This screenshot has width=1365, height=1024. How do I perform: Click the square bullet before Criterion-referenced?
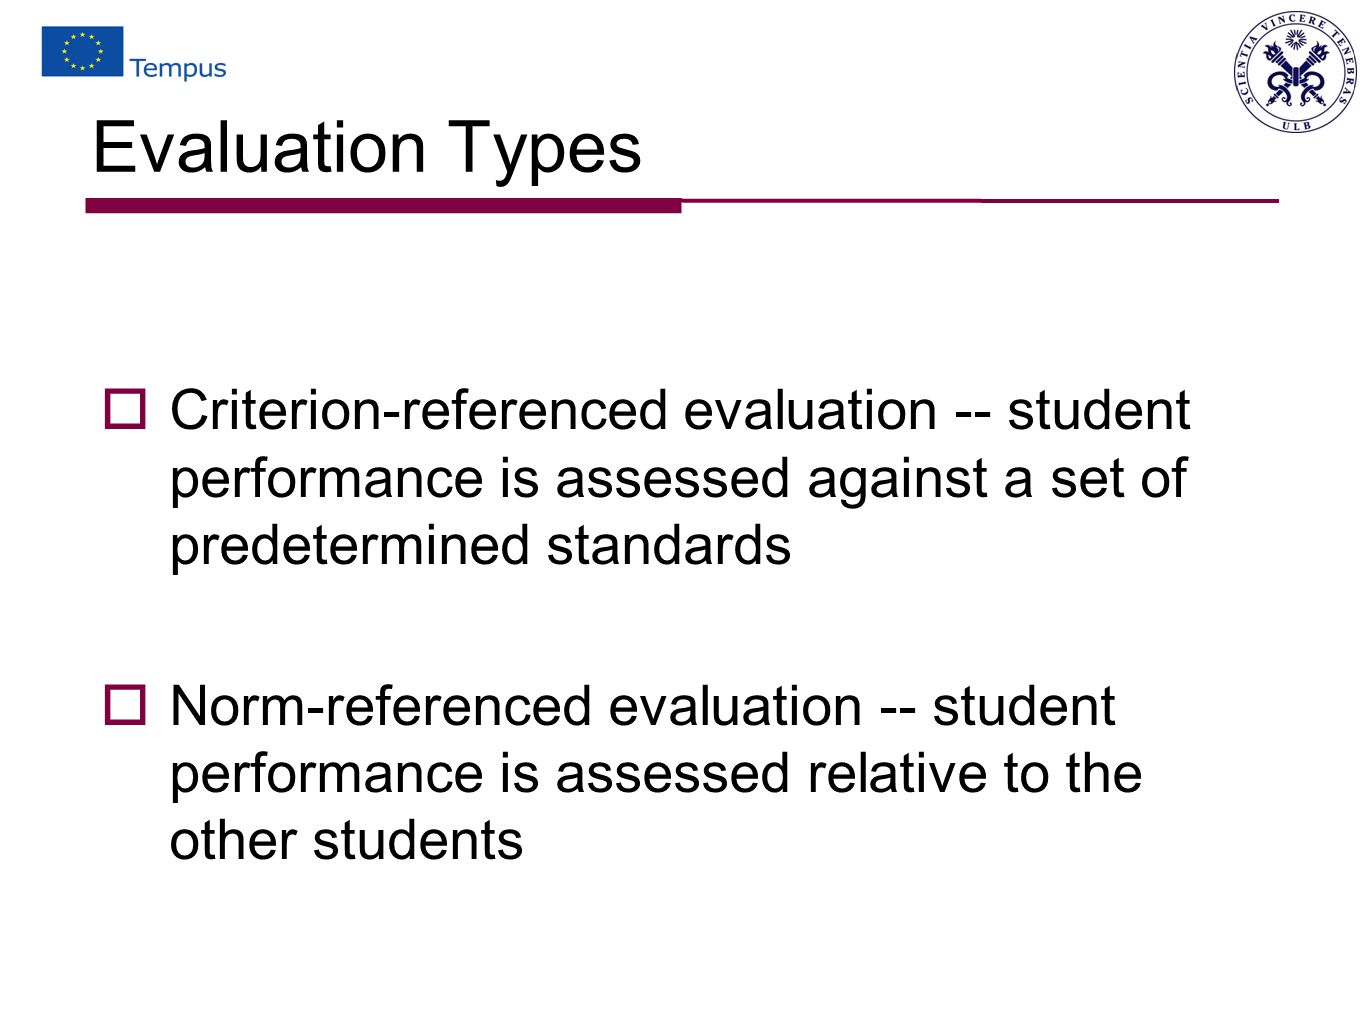point(126,409)
